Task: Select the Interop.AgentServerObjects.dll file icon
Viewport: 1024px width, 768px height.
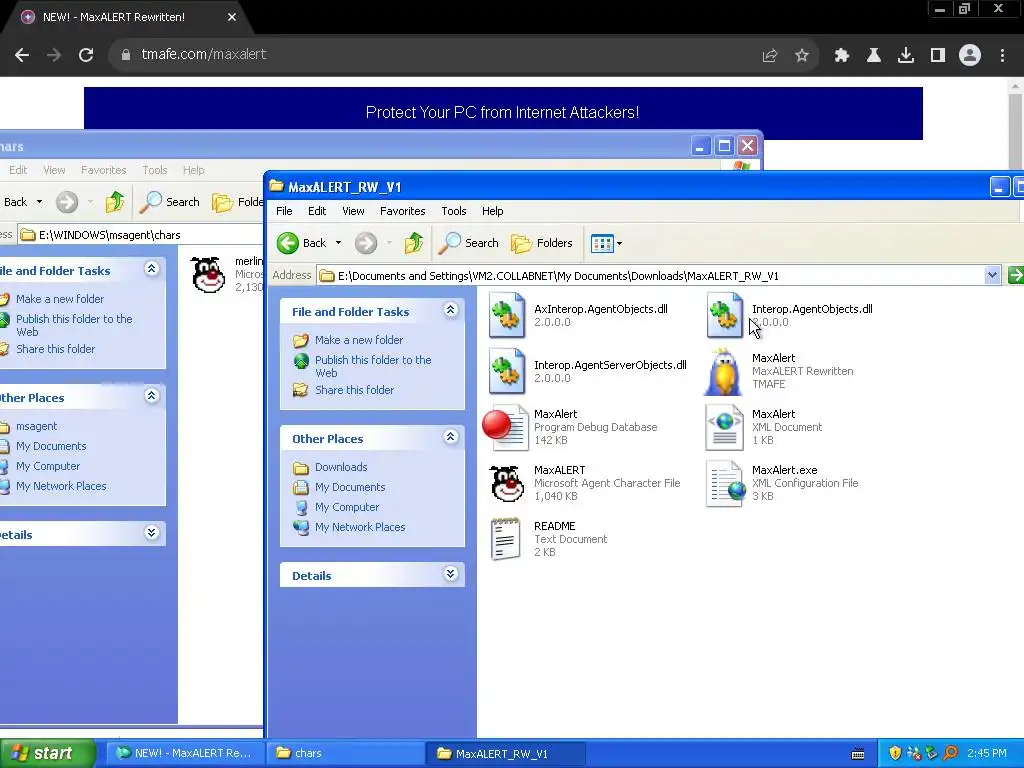Action: [507, 372]
